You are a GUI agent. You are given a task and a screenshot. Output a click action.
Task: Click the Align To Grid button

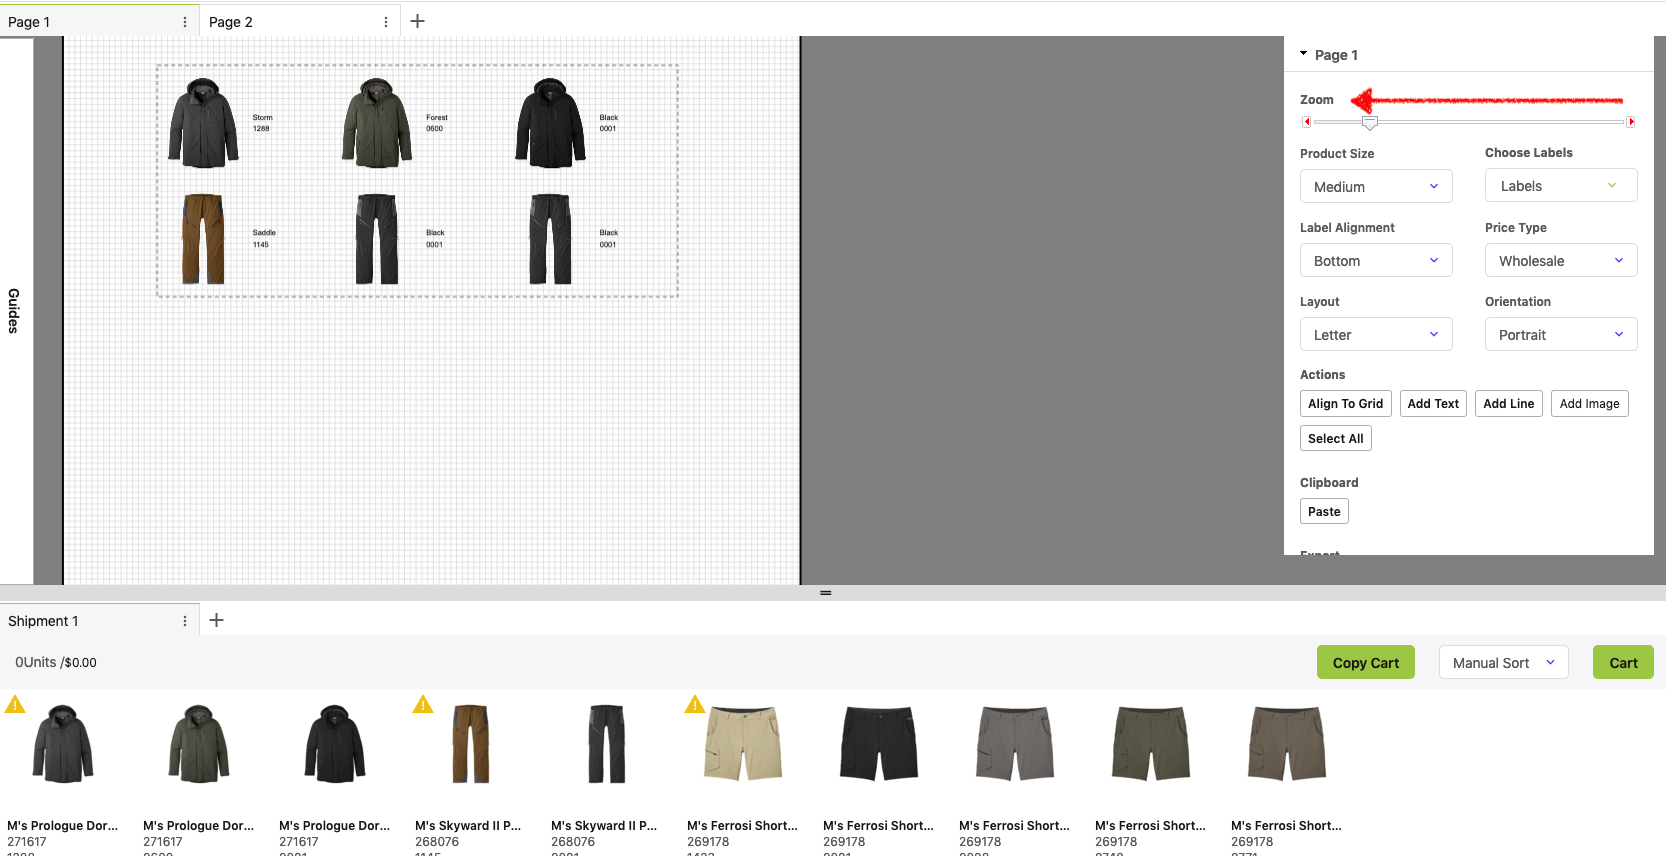1345,404
